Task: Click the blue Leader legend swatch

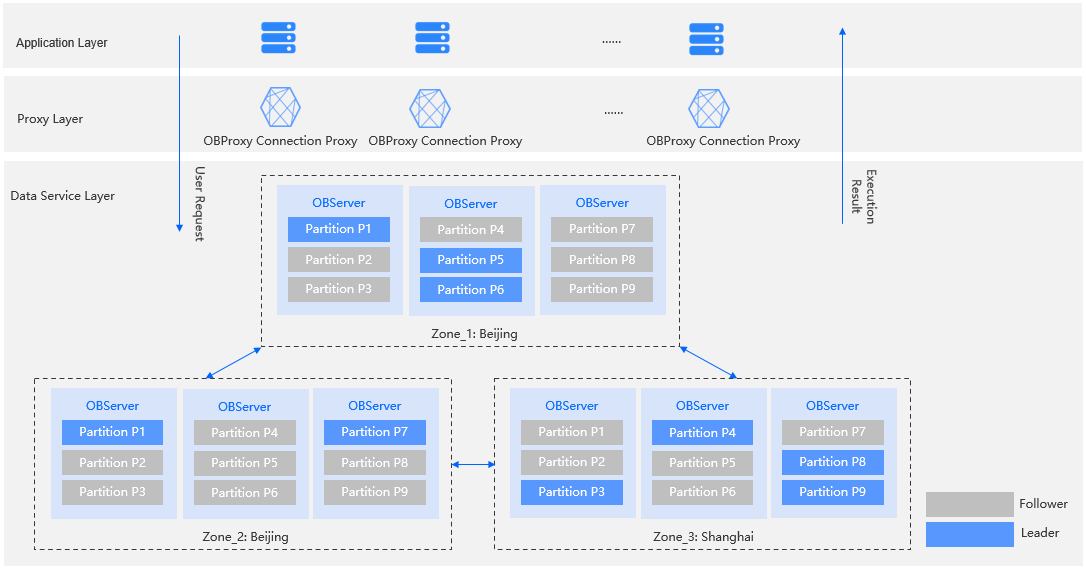Action: [970, 534]
